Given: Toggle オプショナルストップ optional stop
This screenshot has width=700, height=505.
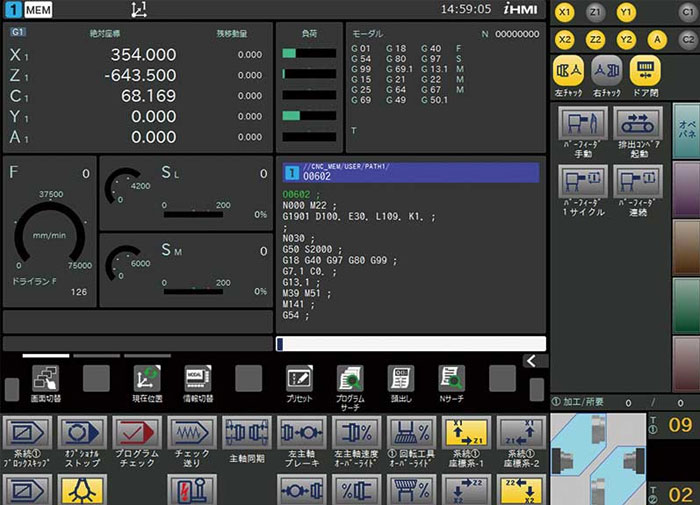Looking at the screenshot, I should point(82,433).
